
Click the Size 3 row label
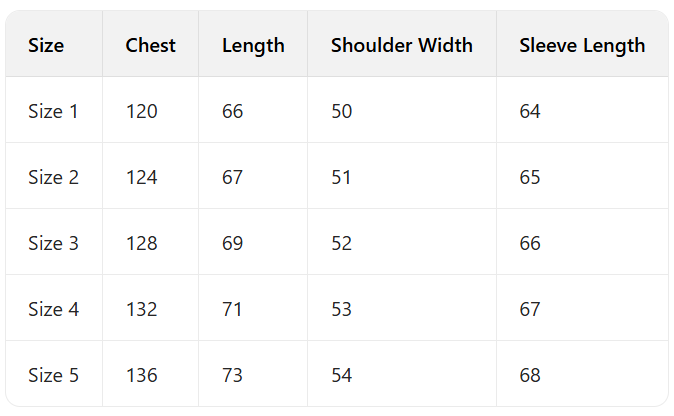pos(53,243)
